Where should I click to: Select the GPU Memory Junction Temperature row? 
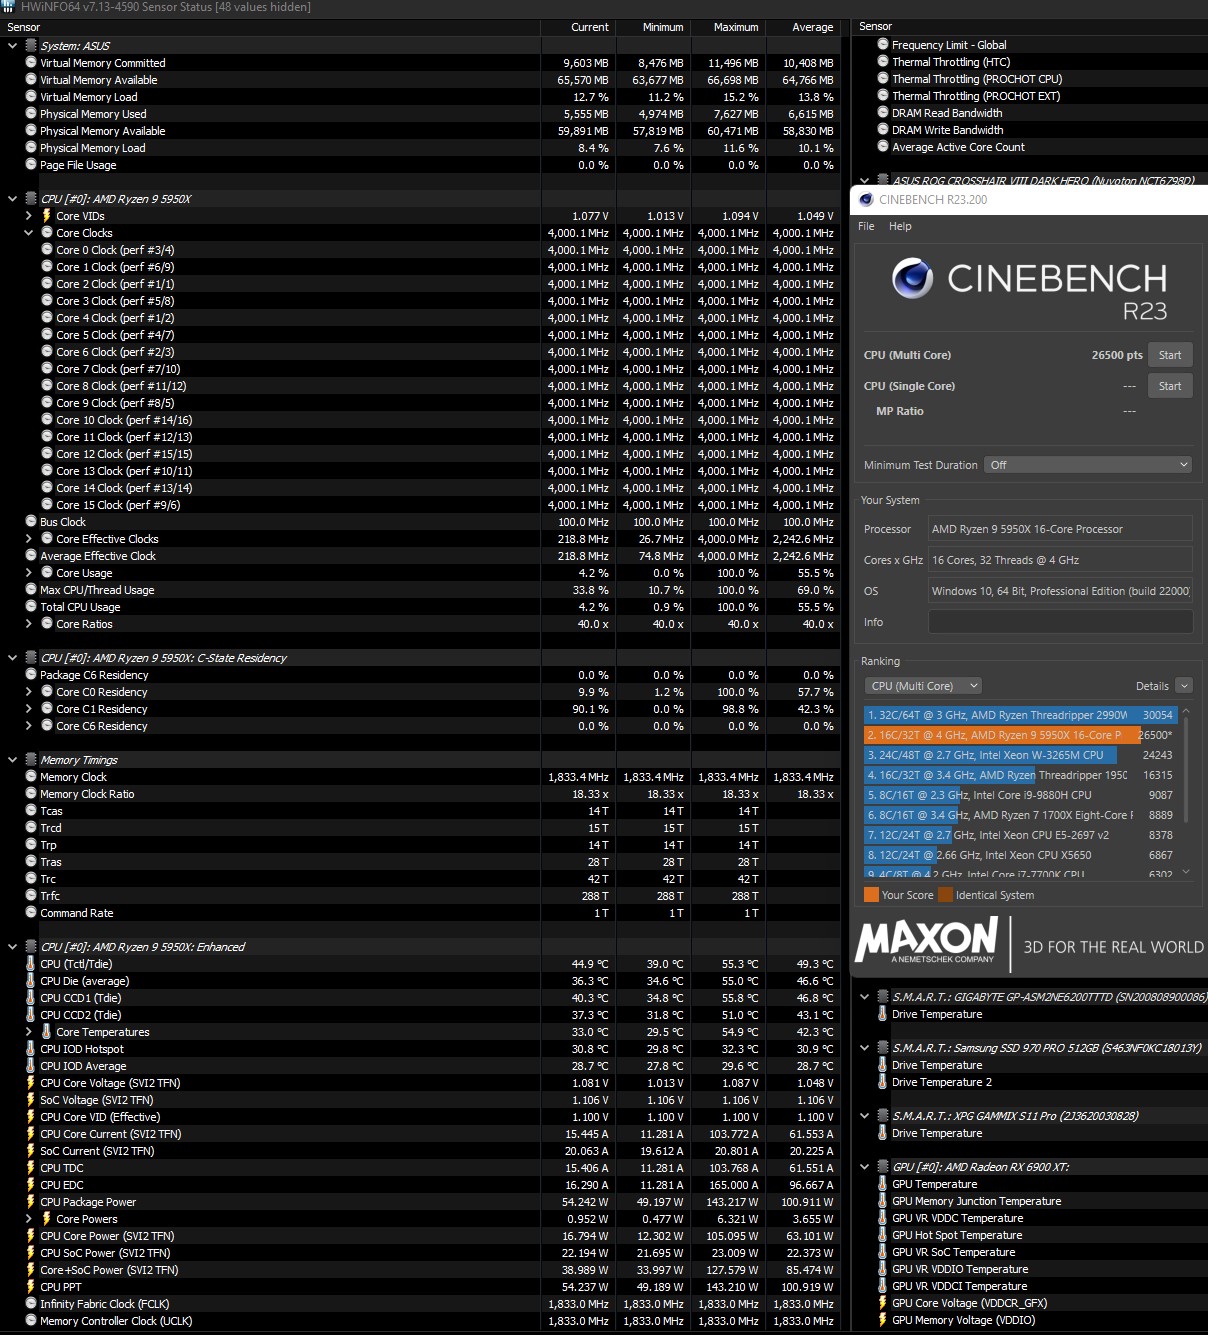(x=1030, y=1201)
